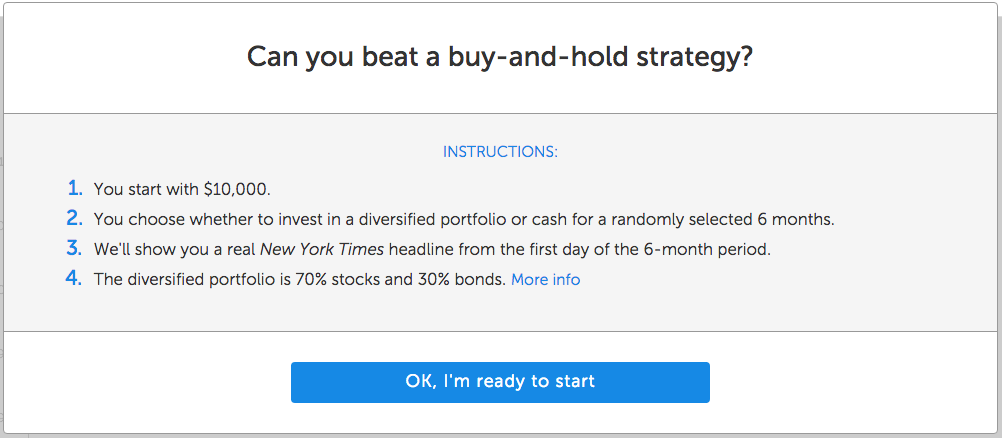Click the "$10,000" amount in step one
The height and width of the screenshot is (438, 1002).
point(236,189)
